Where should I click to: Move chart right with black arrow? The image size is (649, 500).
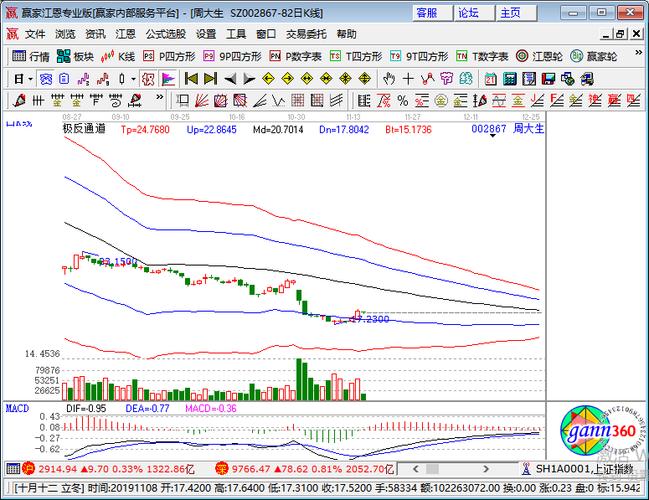click(x=249, y=79)
